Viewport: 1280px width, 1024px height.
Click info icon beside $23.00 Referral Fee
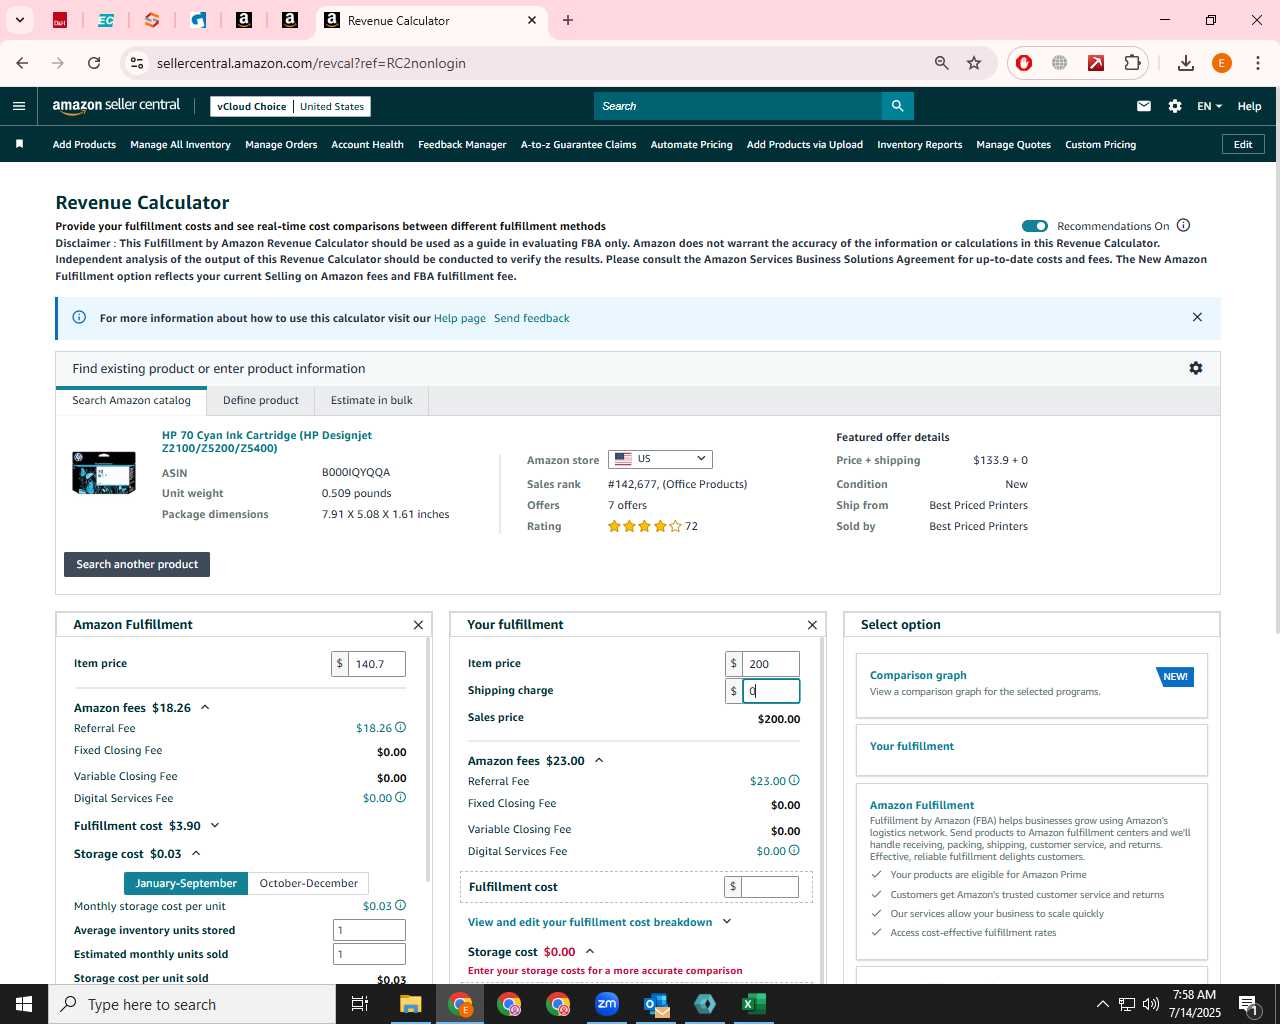coord(794,781)
